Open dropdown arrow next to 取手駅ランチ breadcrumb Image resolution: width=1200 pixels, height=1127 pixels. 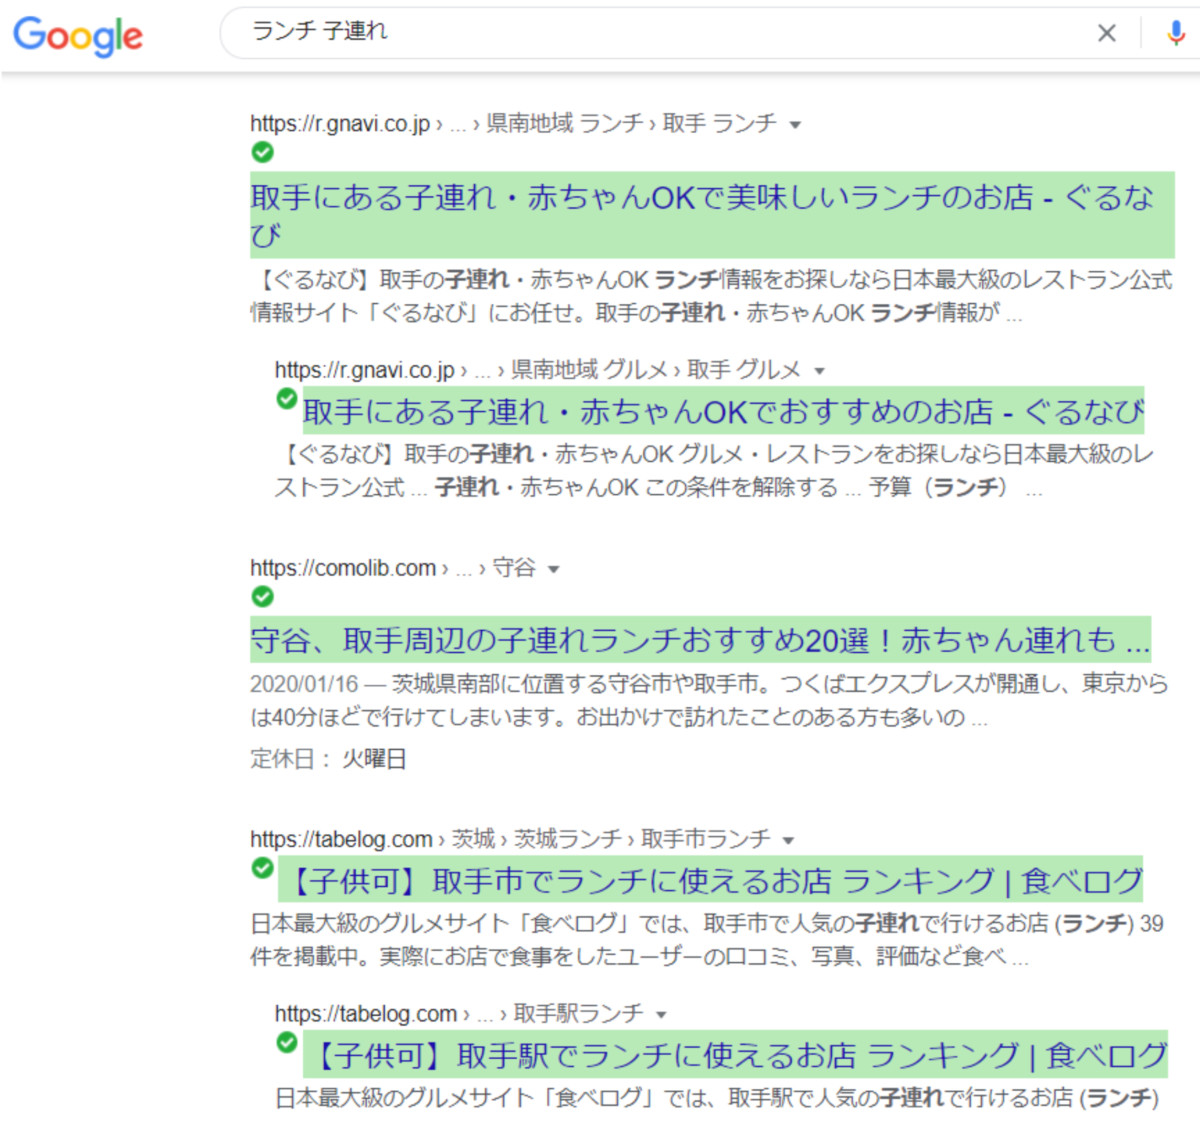pyautogui.click(x=660, y=1015)
